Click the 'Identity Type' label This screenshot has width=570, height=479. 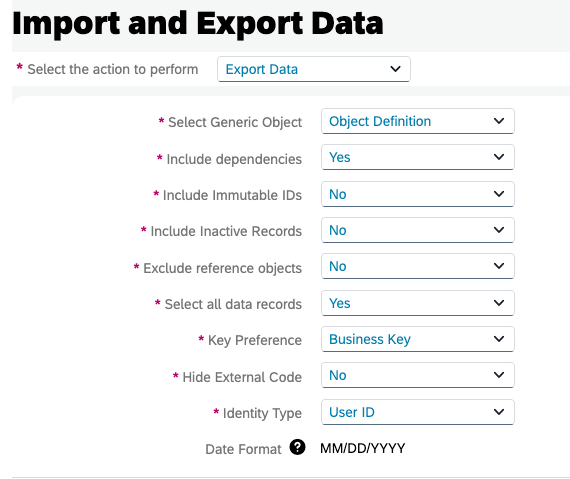(x=262, y=414)
